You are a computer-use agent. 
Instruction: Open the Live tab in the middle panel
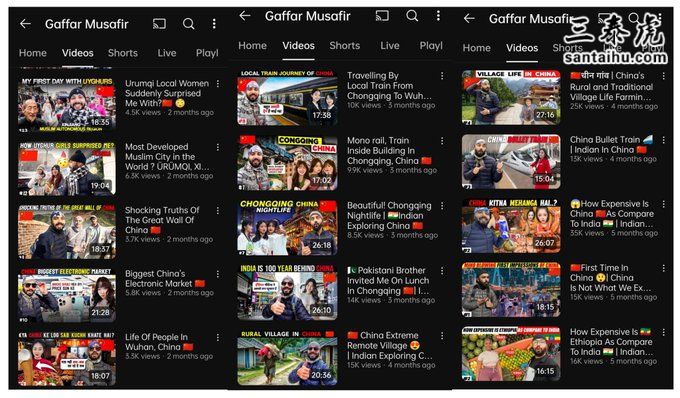389,46
